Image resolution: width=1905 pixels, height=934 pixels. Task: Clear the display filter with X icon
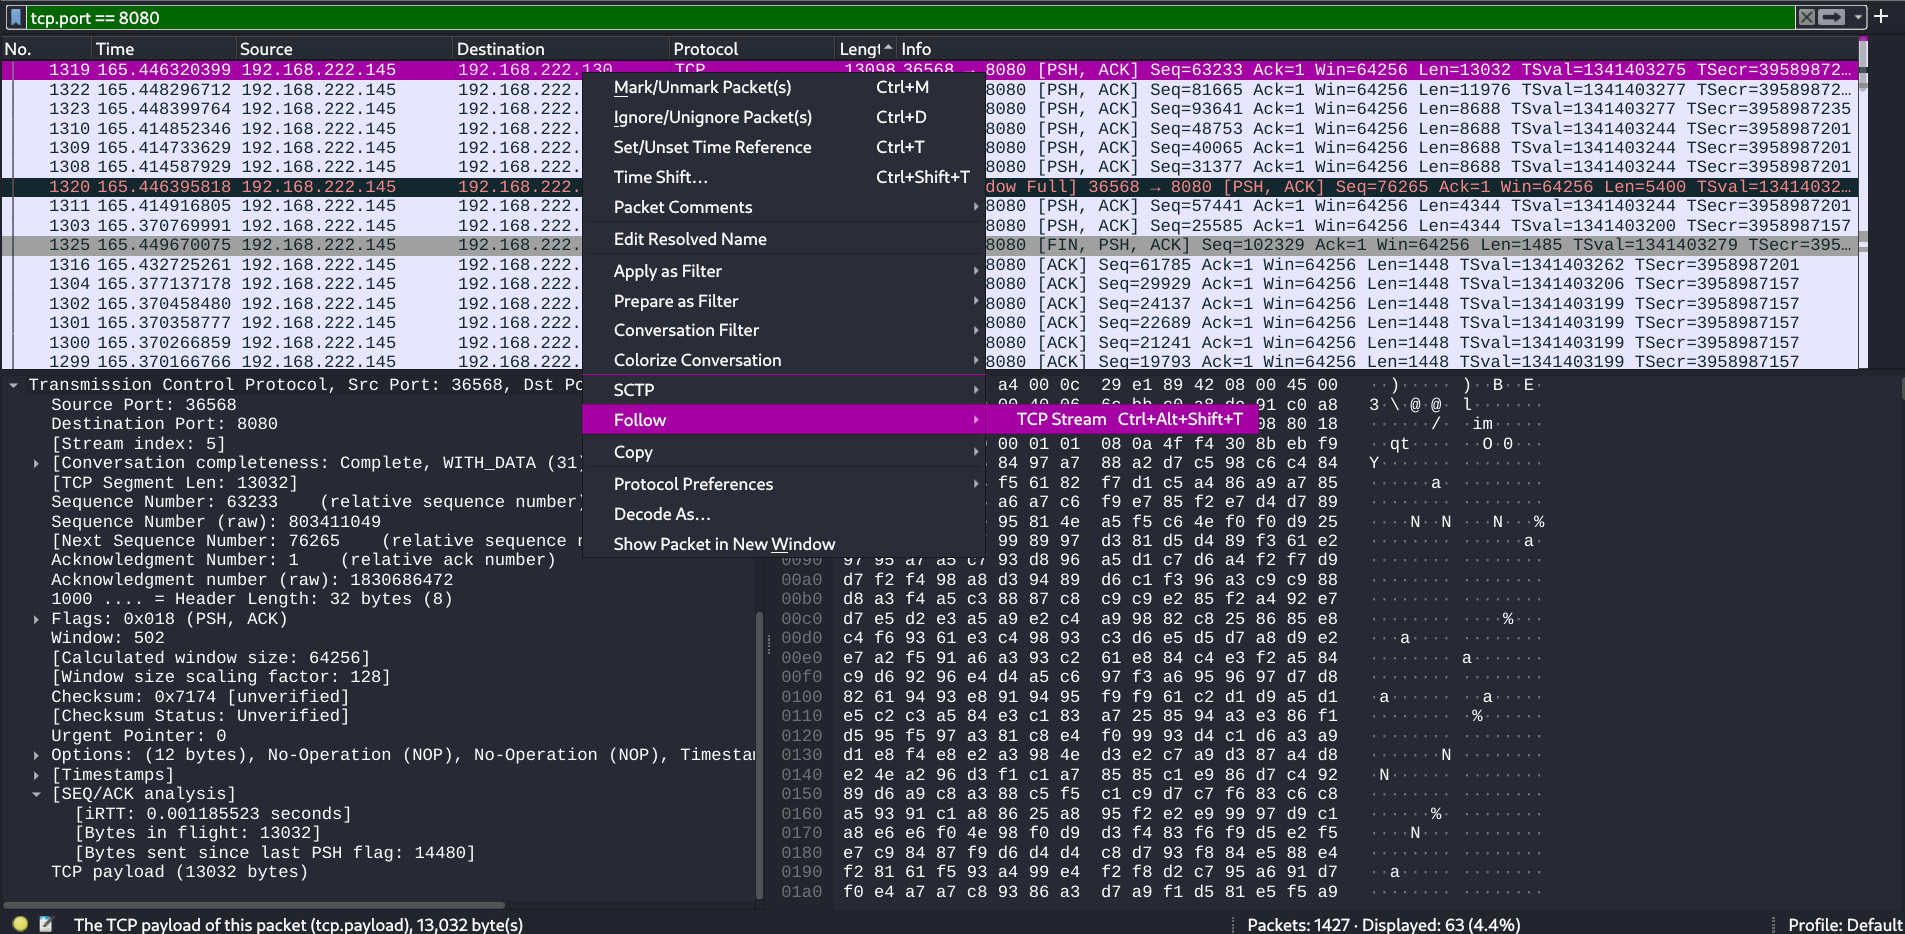coord(1806,17)
